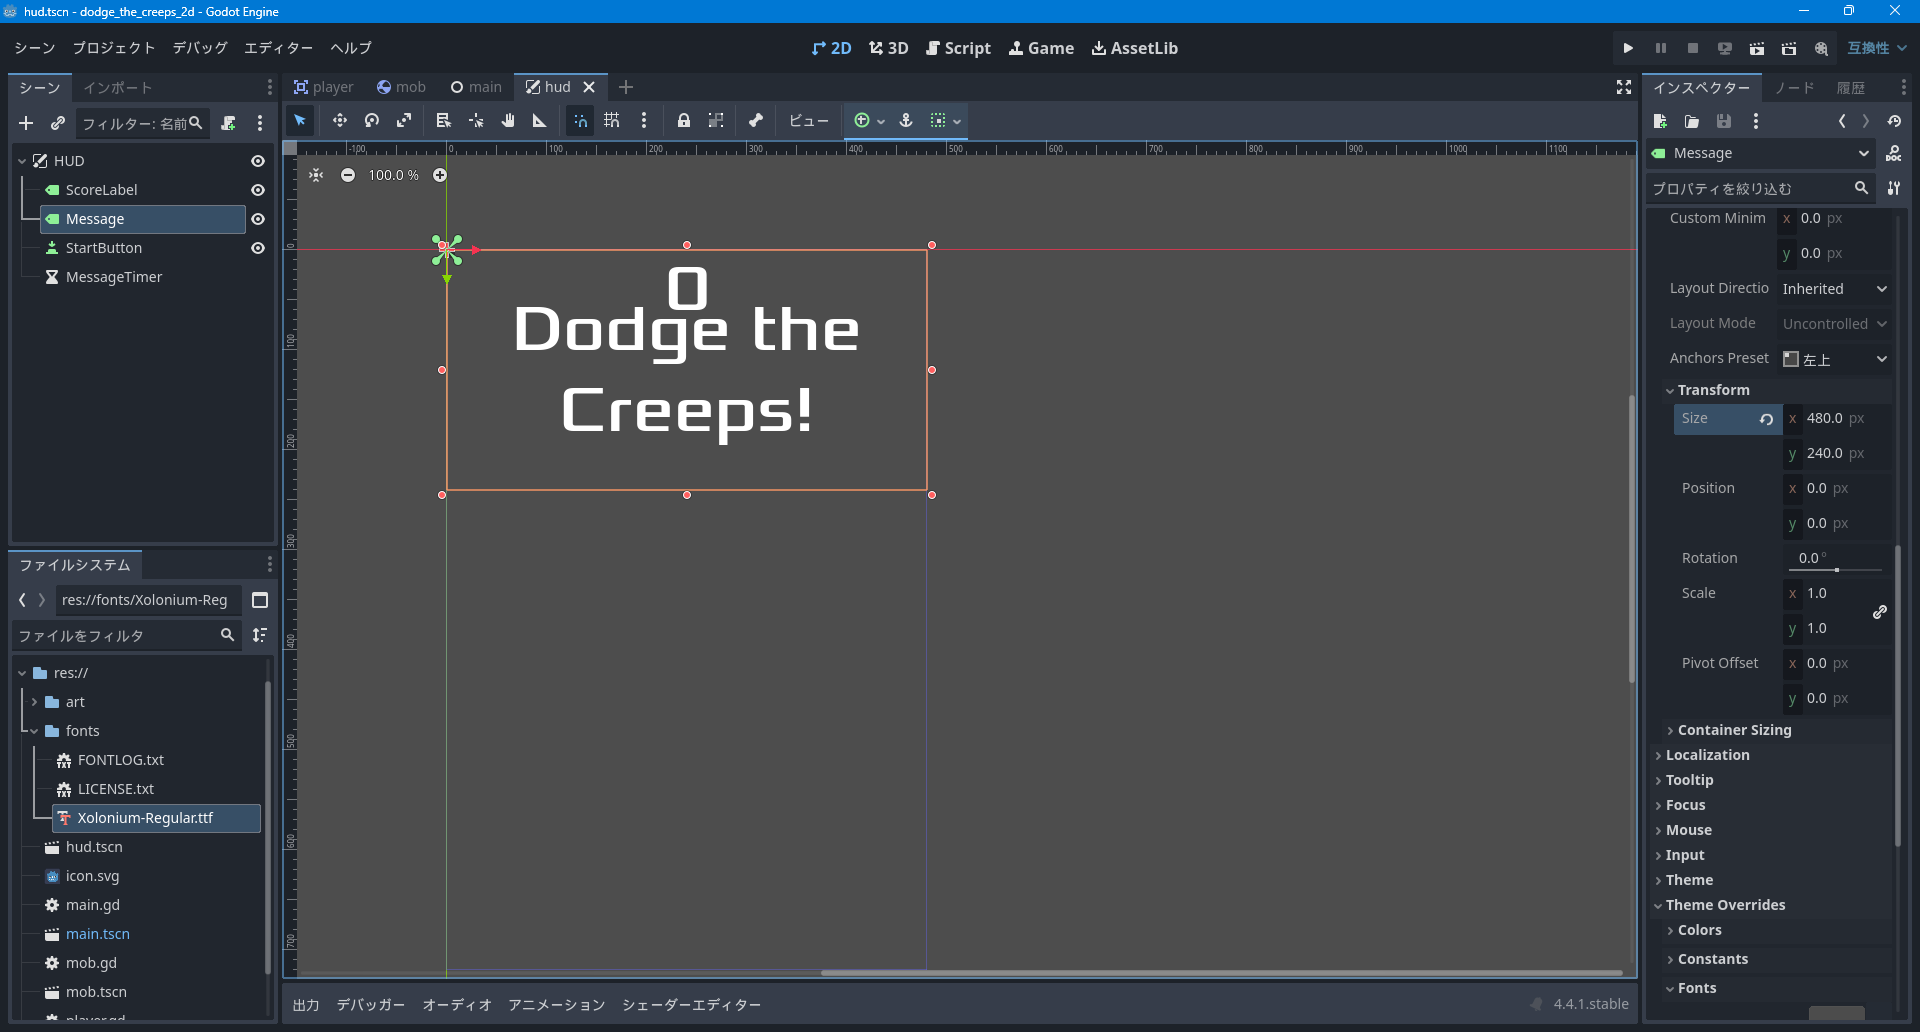Switch to the 3D workspace
This screenshot has height=1032, width=1920.
tap(889, 48)
